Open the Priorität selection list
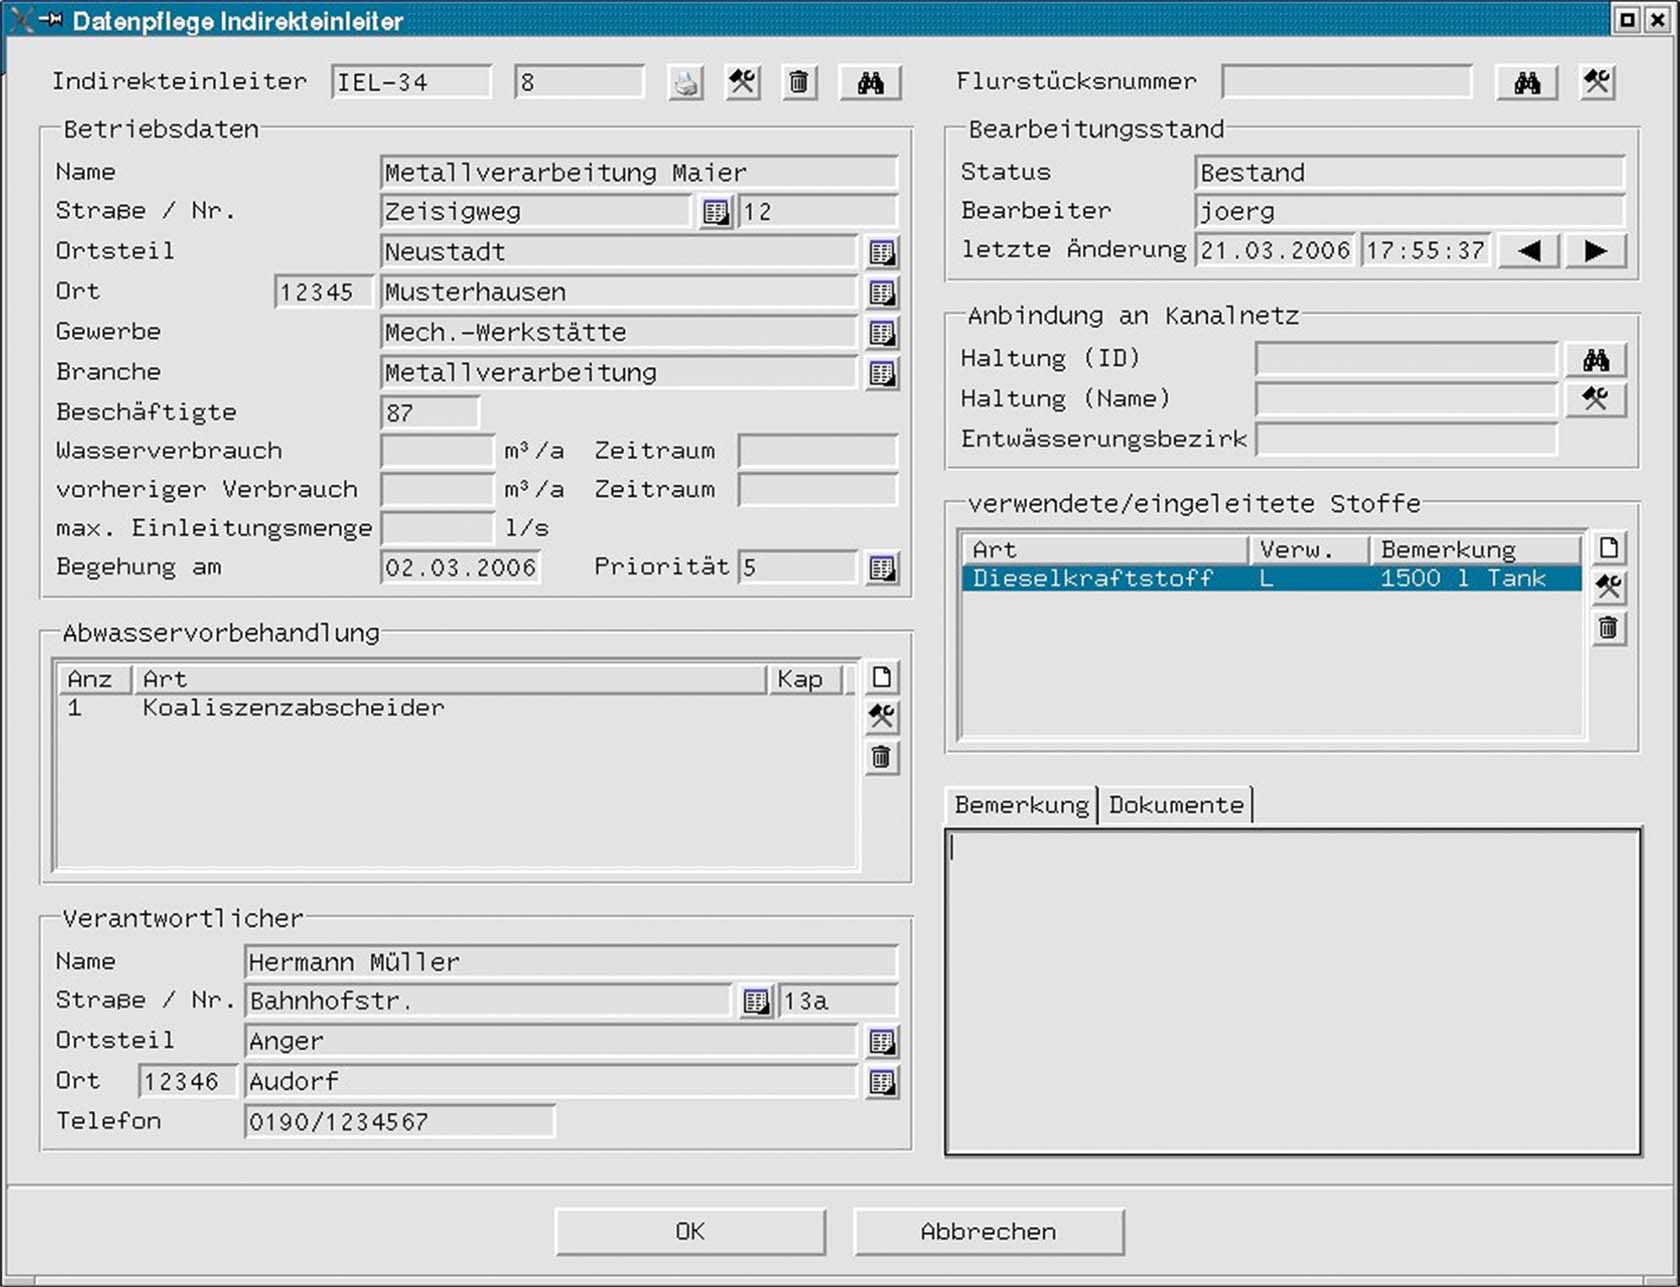Viewport: 1680px width, 1287px height. (881, 568)
